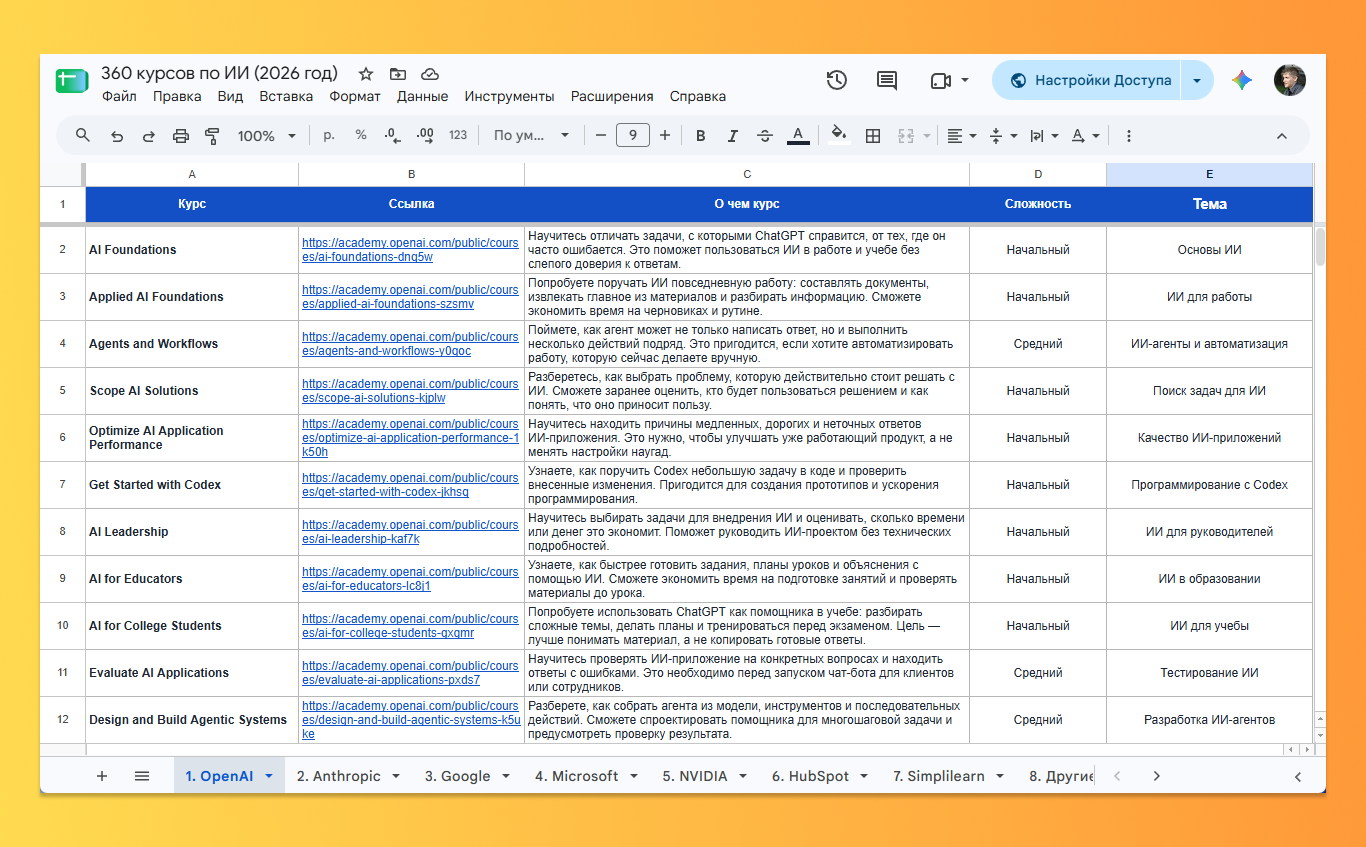Click the Настройки Доступа share button
This screenshot has width=1366, height=847.
click(1087, 81)
